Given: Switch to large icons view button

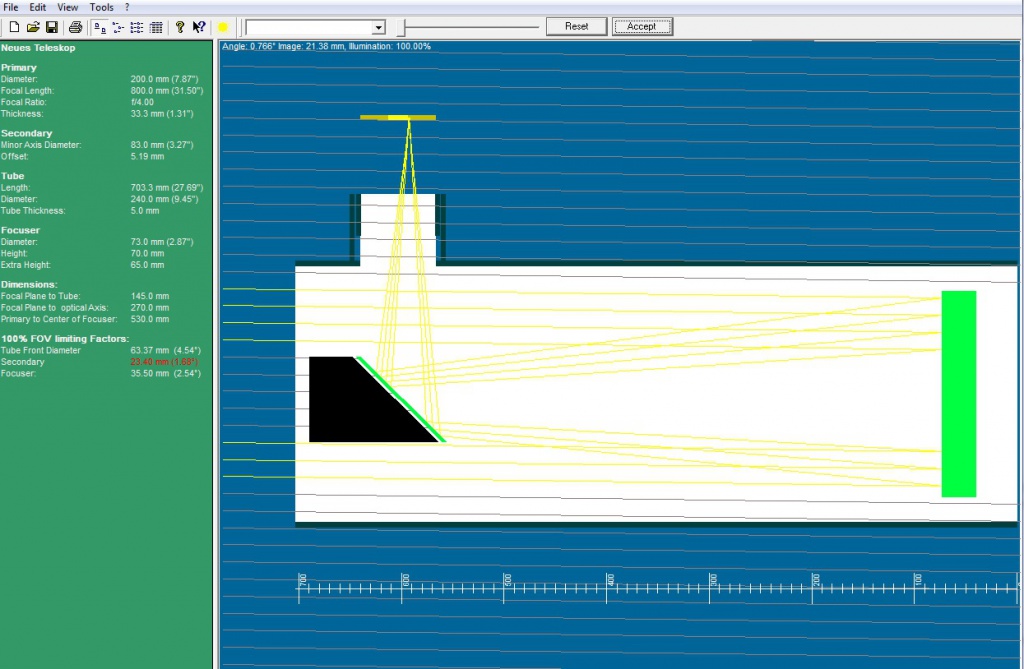Looking at the screenshot, I should point(99,27).
